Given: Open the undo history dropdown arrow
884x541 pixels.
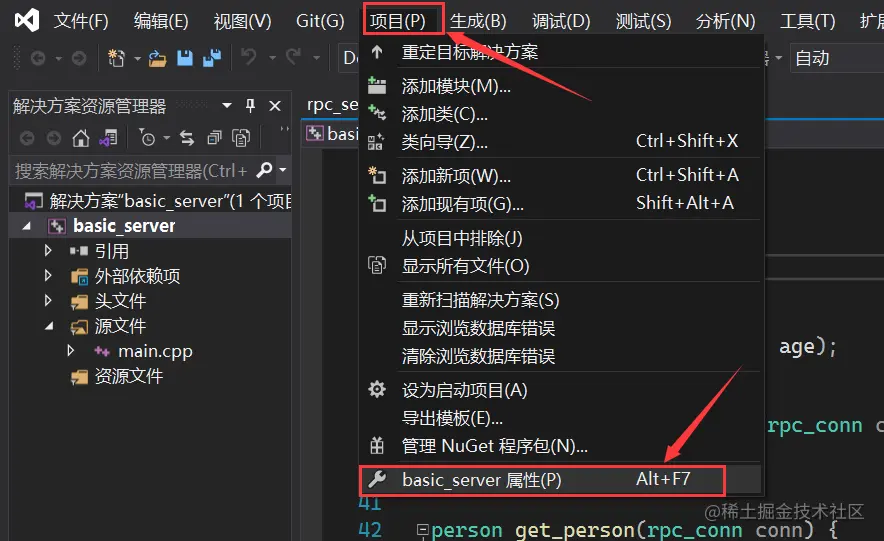Looking at the screenshot, I should point(272,58).
